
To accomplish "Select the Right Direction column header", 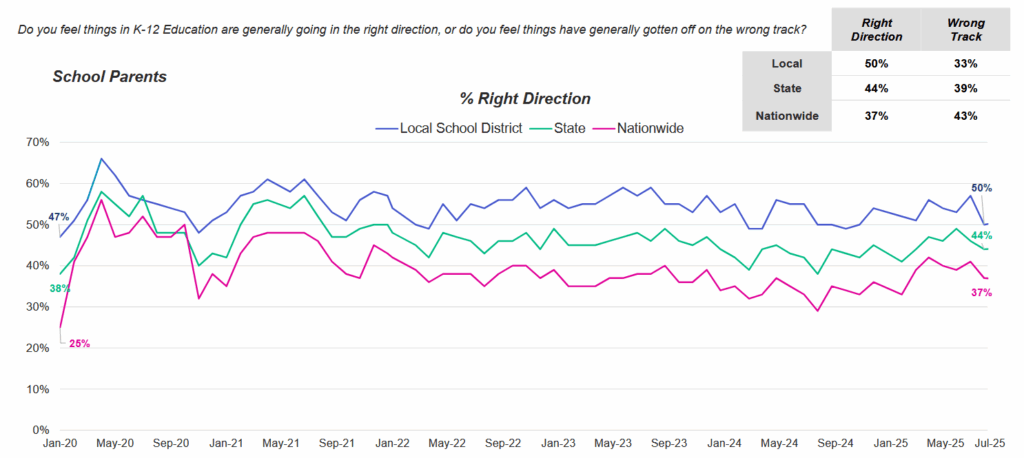I will click(876, 28).
